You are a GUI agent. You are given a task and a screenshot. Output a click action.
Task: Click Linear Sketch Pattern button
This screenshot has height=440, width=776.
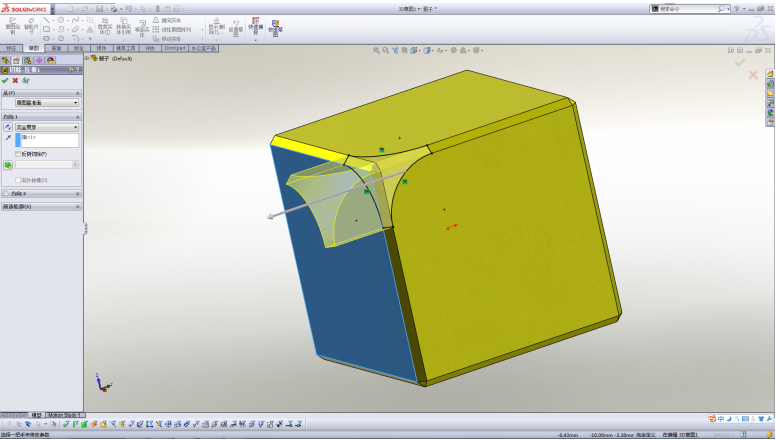[172, 29]
